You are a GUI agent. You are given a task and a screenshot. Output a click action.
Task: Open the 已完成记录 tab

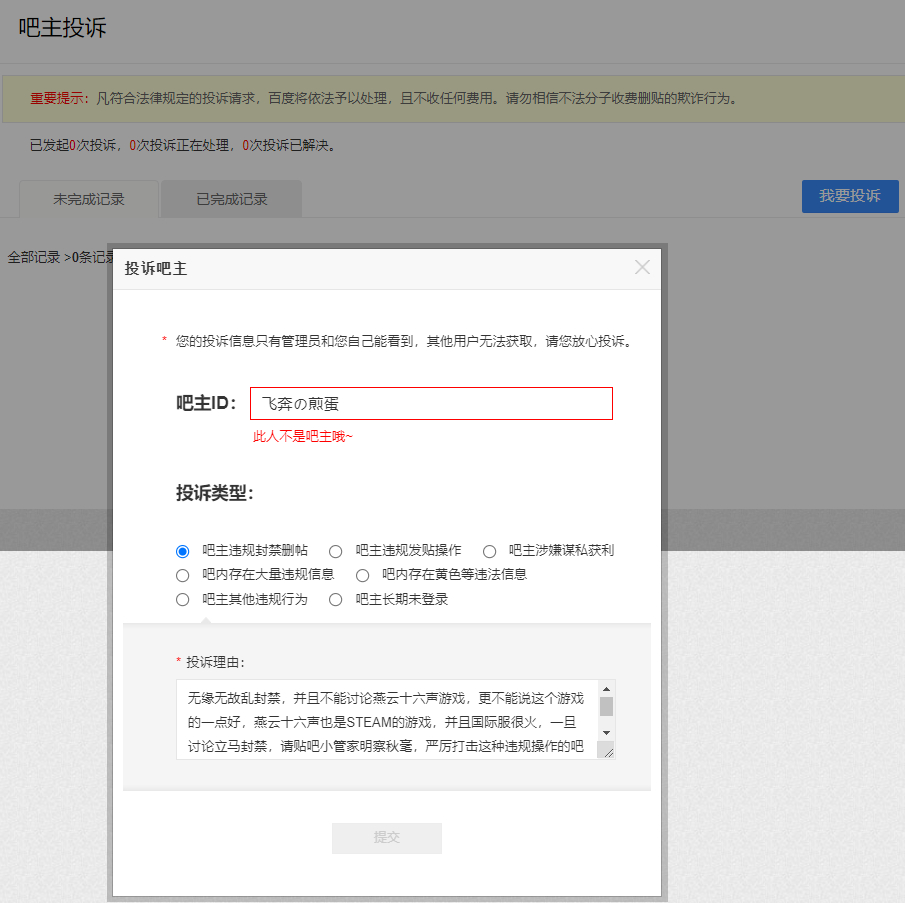click(232, 199)
